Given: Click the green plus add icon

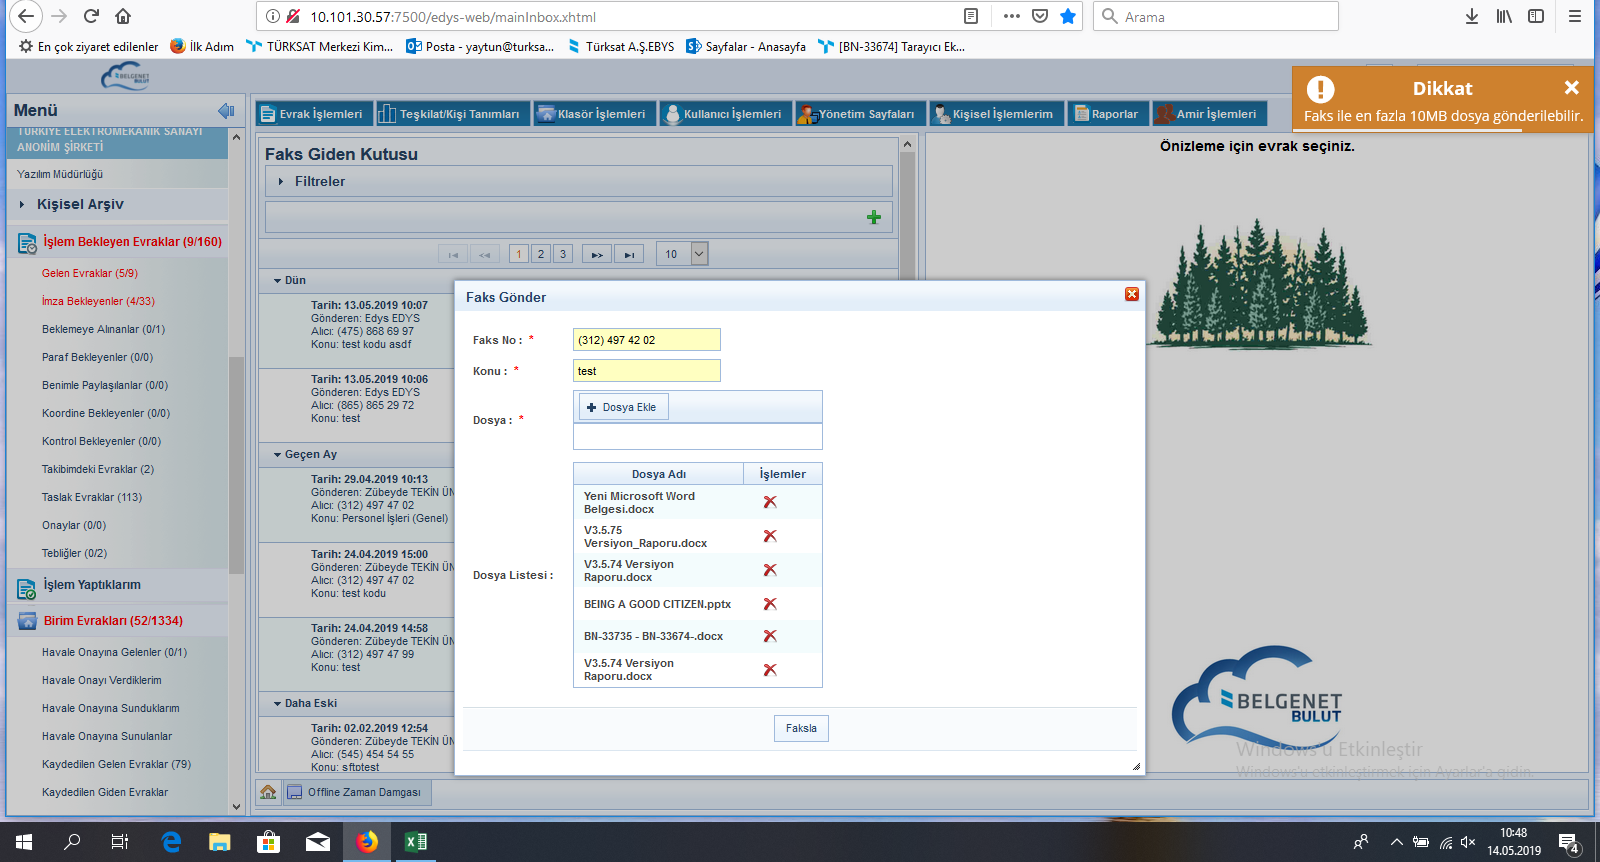Looking at the screenshot, I should [874, 217].
